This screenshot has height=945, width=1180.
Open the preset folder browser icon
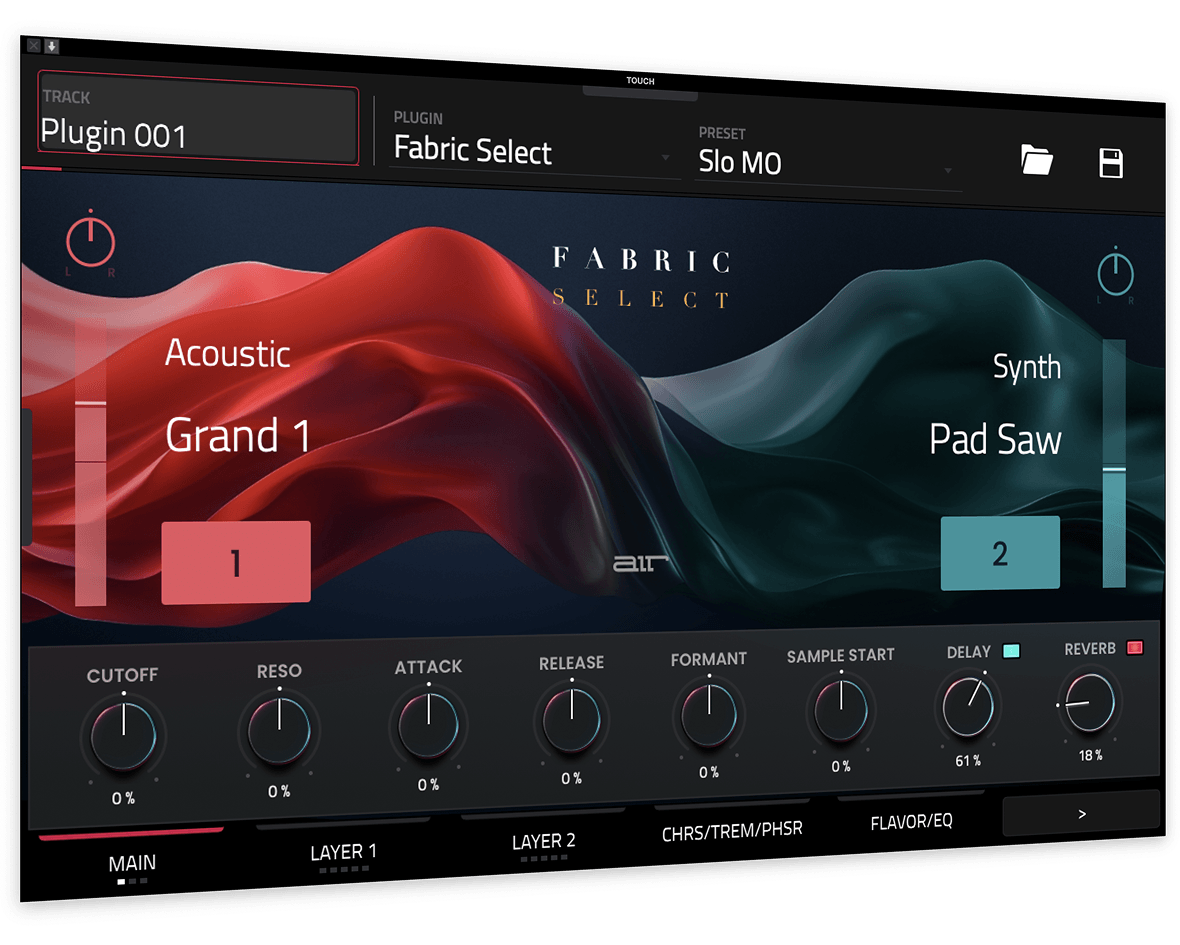click(x=1037, y=160)
